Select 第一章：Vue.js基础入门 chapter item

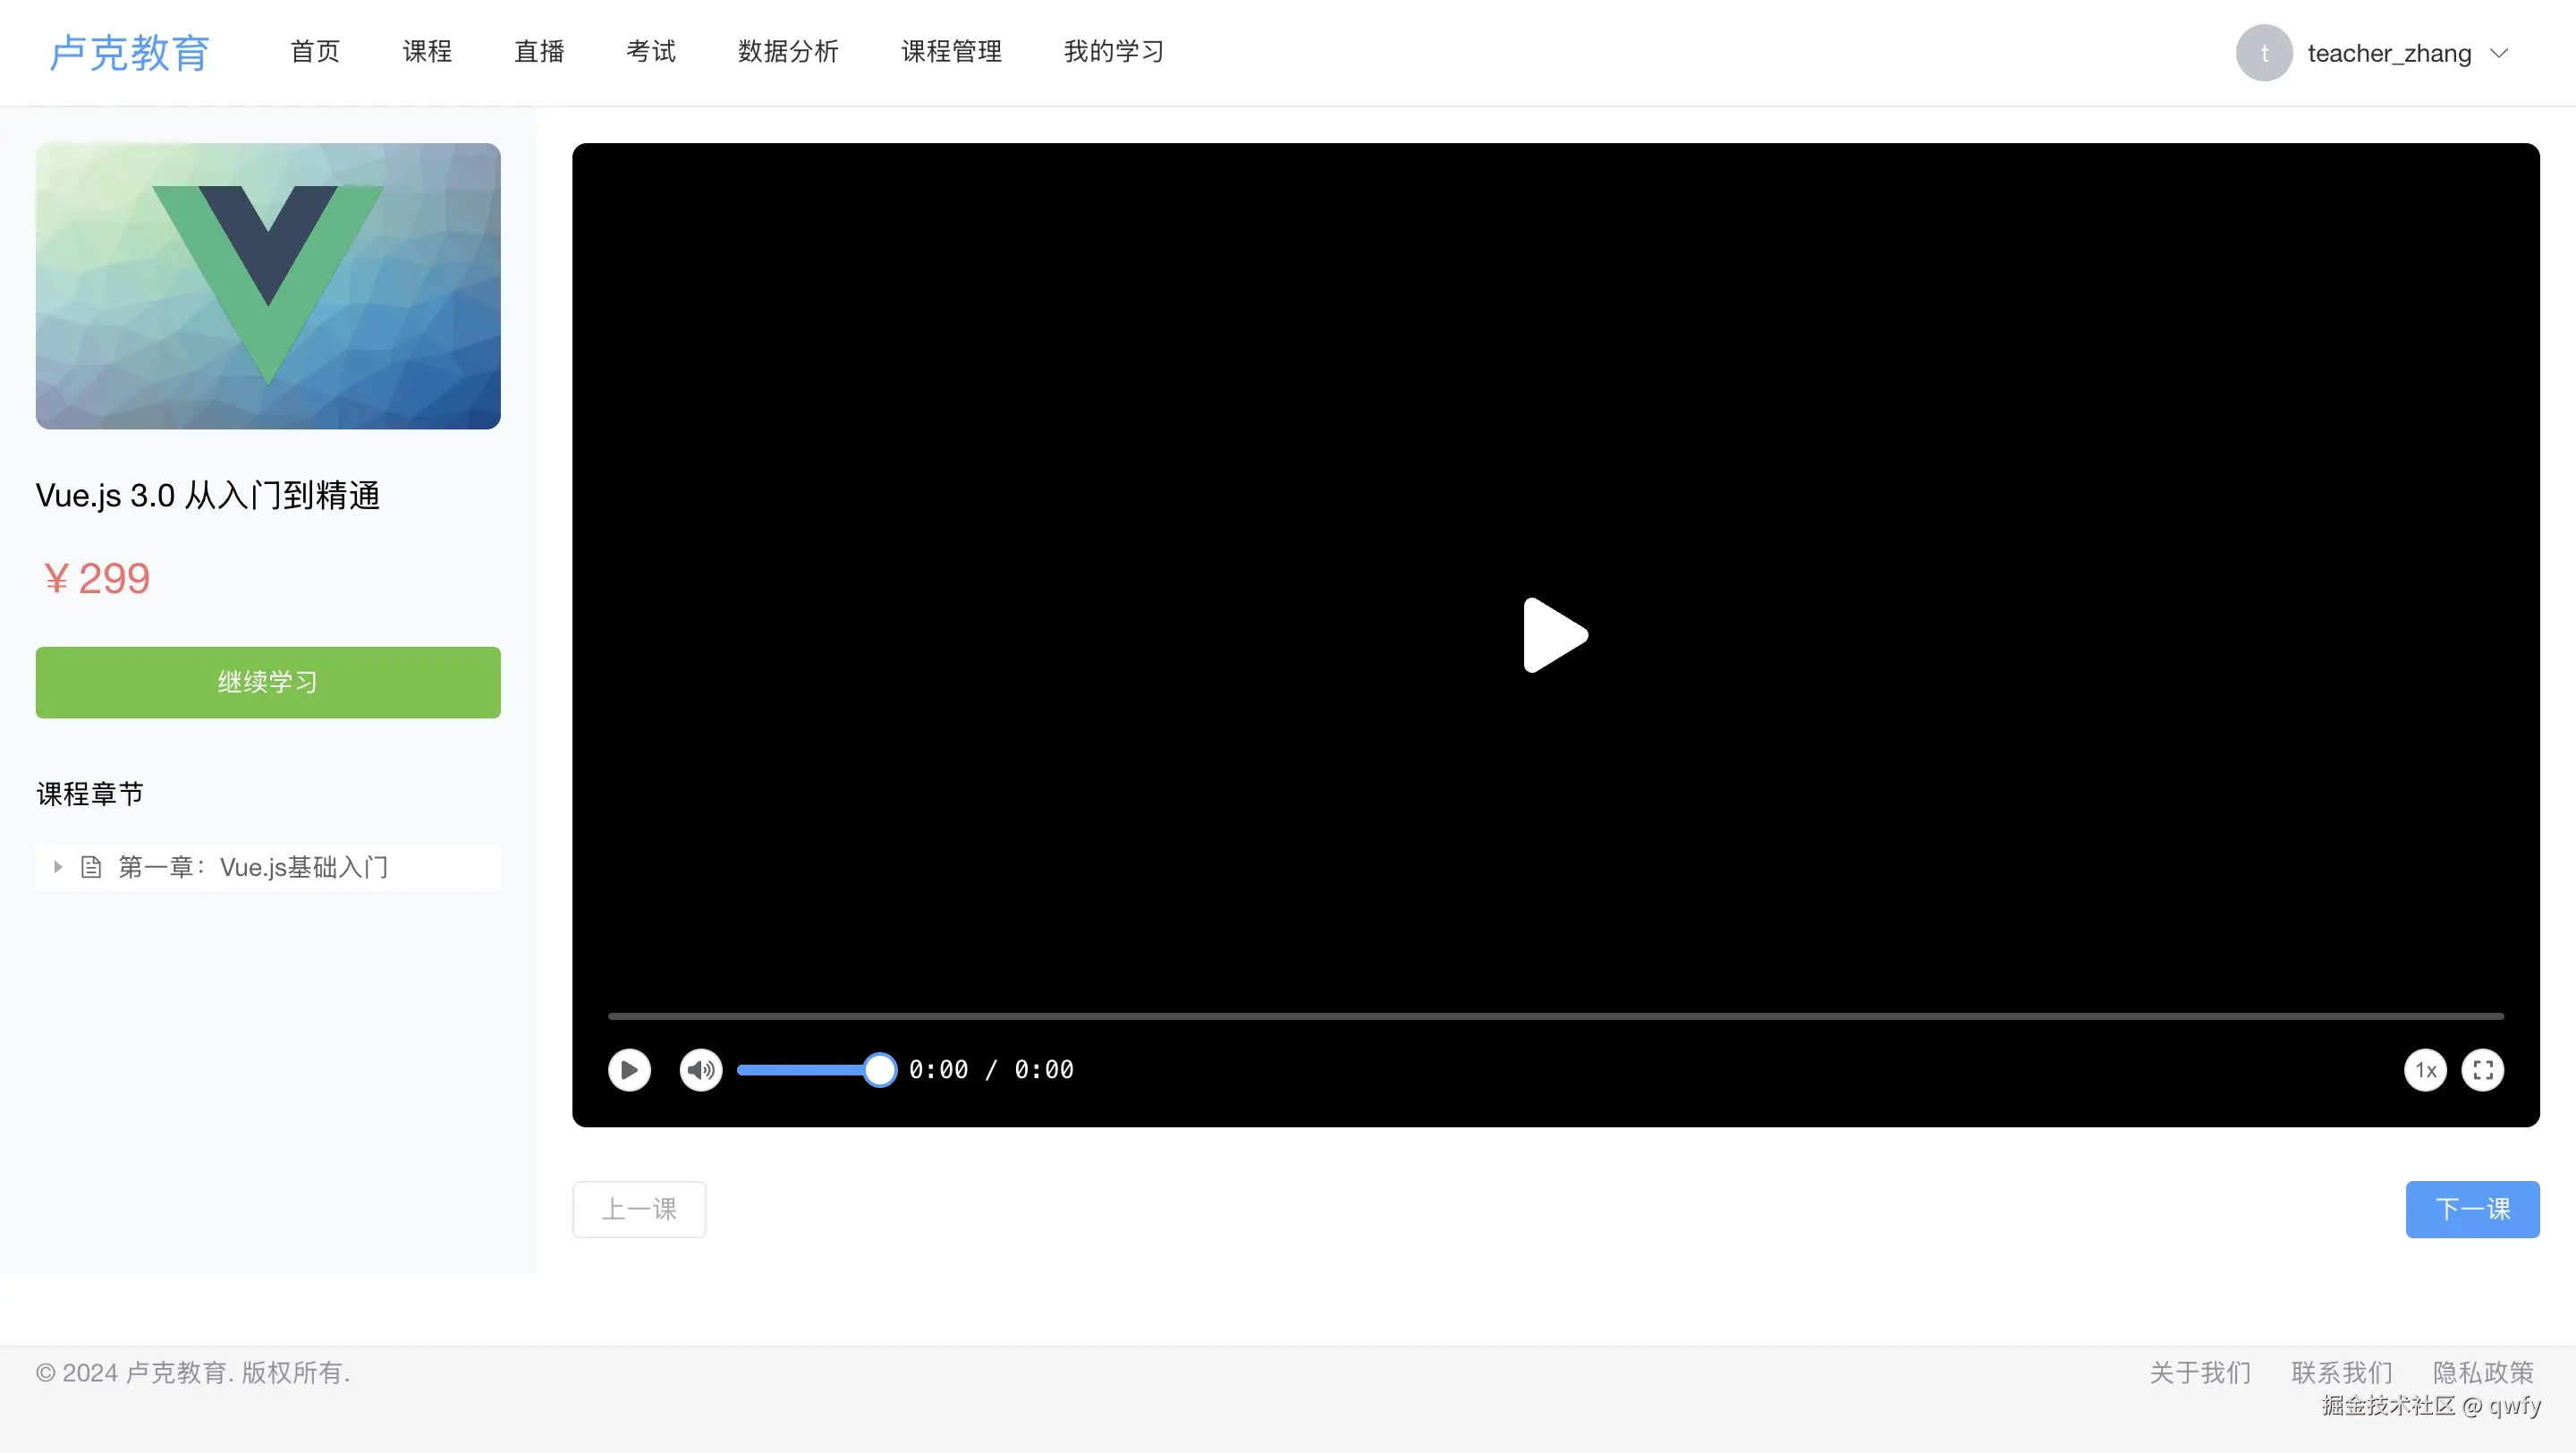(253, 867)
